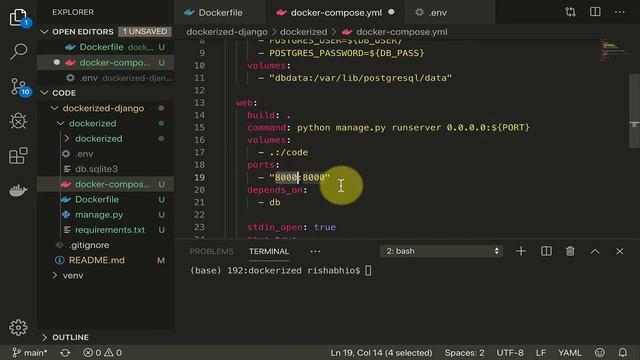Open the terminal selector '2: bash' dropdown
The width and height of the screenshot is (640, 360).
(x=441, y=251)
